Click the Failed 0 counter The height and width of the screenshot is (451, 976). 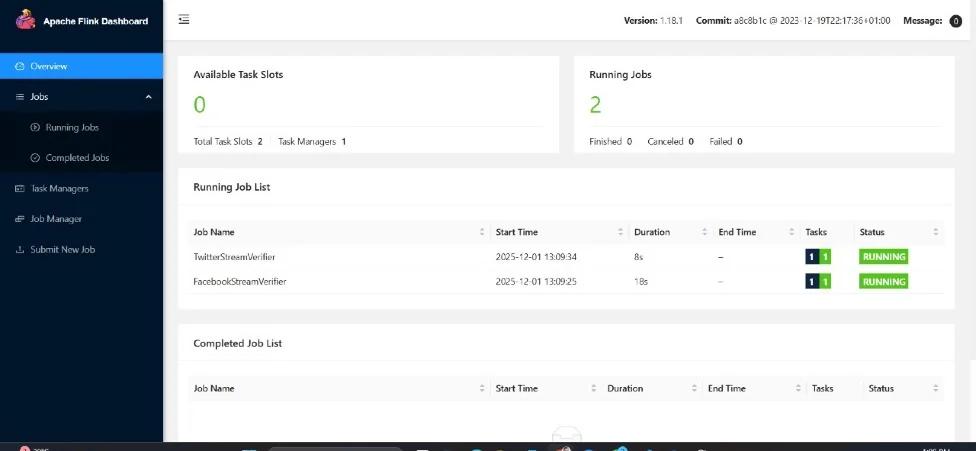pyautogui.click(x=726, y=141)
